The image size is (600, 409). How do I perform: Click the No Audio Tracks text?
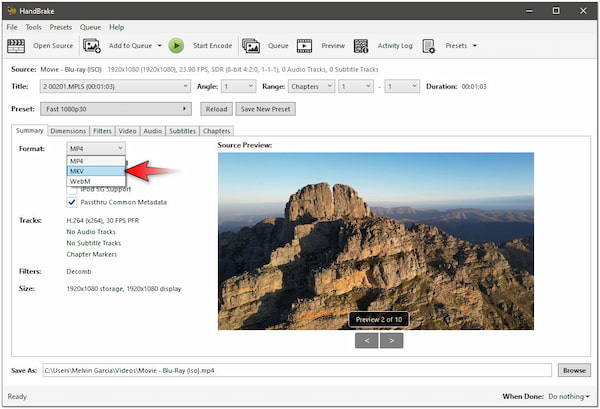click(91, 232)
